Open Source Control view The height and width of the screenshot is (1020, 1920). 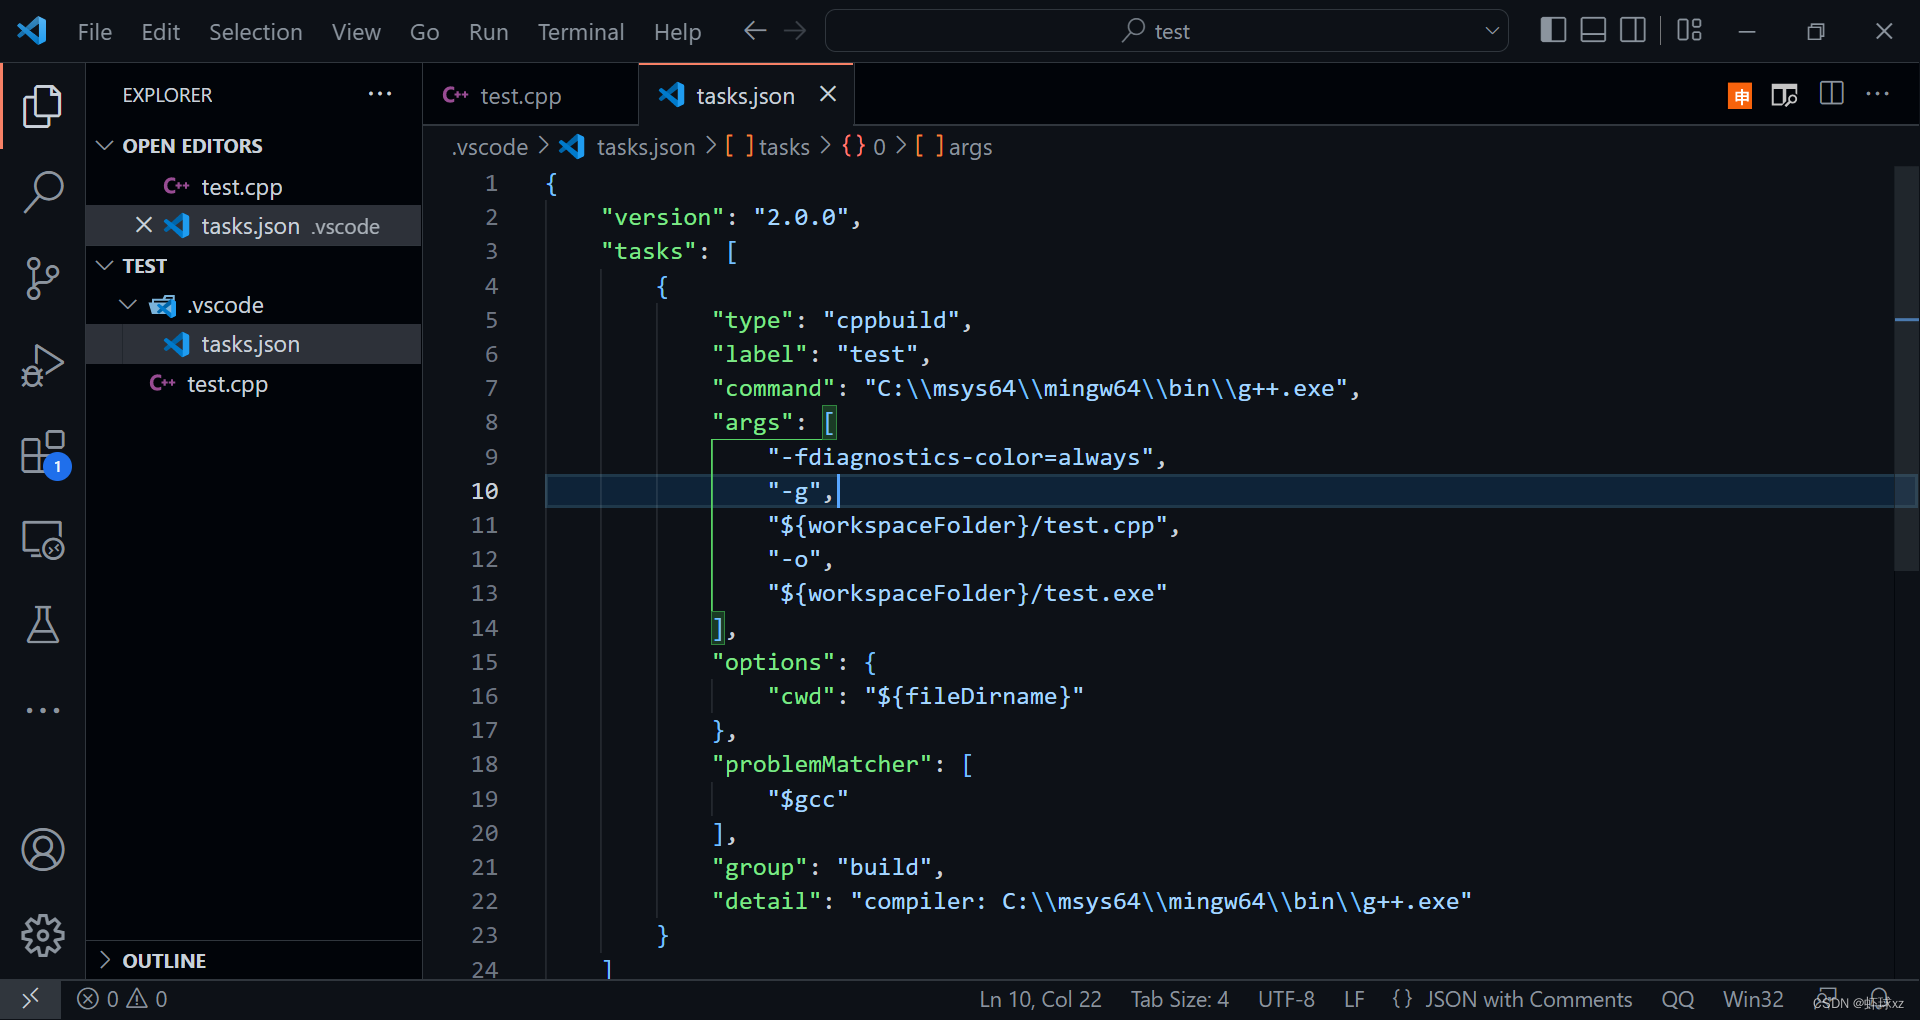point(42,278)
